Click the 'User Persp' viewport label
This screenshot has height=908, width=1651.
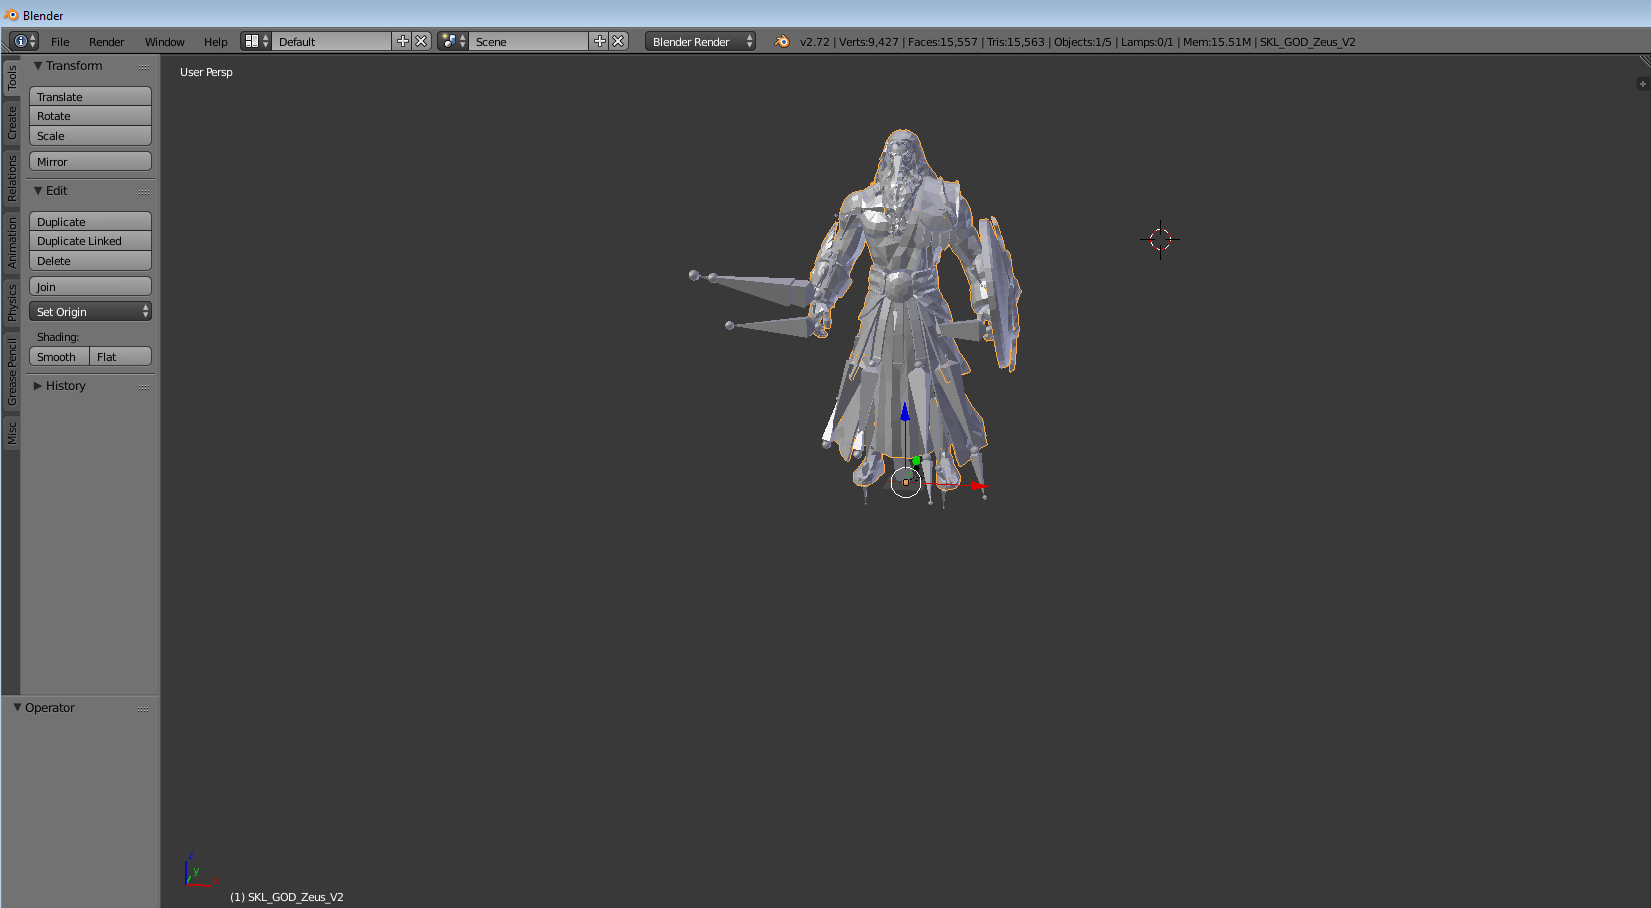(x=206, y=72)
